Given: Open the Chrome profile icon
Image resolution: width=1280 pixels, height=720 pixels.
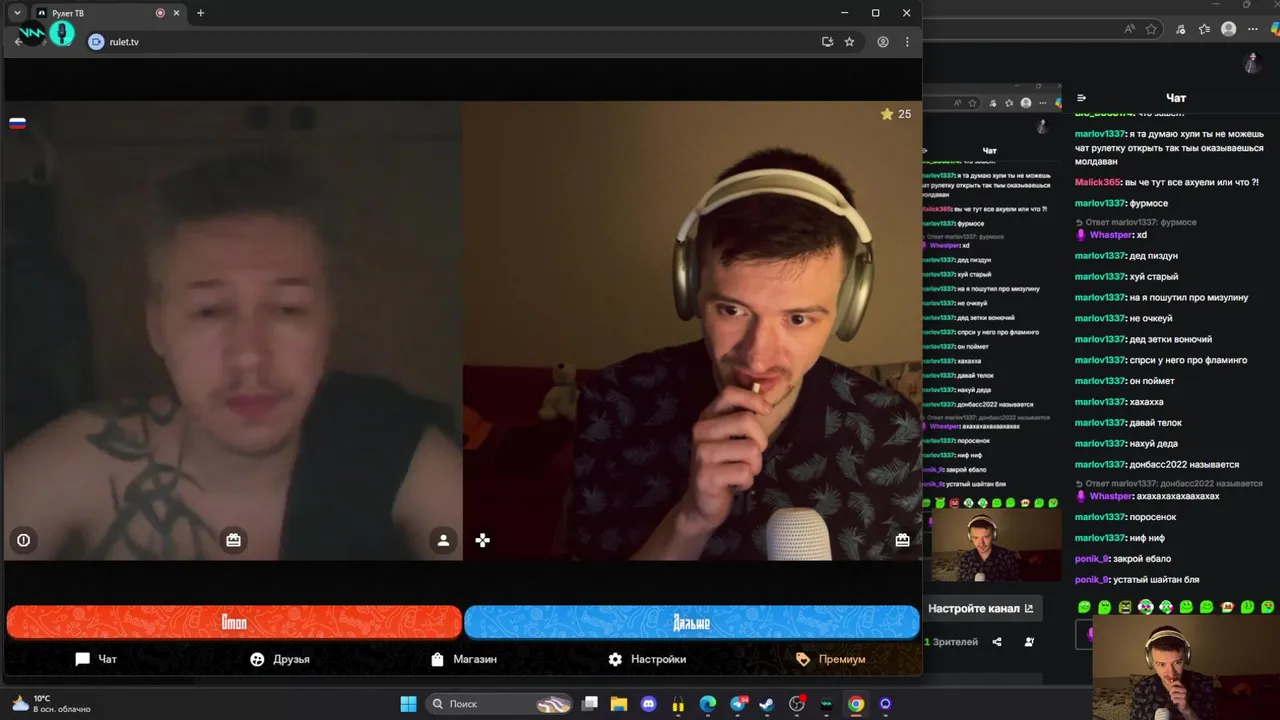Looking at the screenshot, I should (x=883, y=42).
